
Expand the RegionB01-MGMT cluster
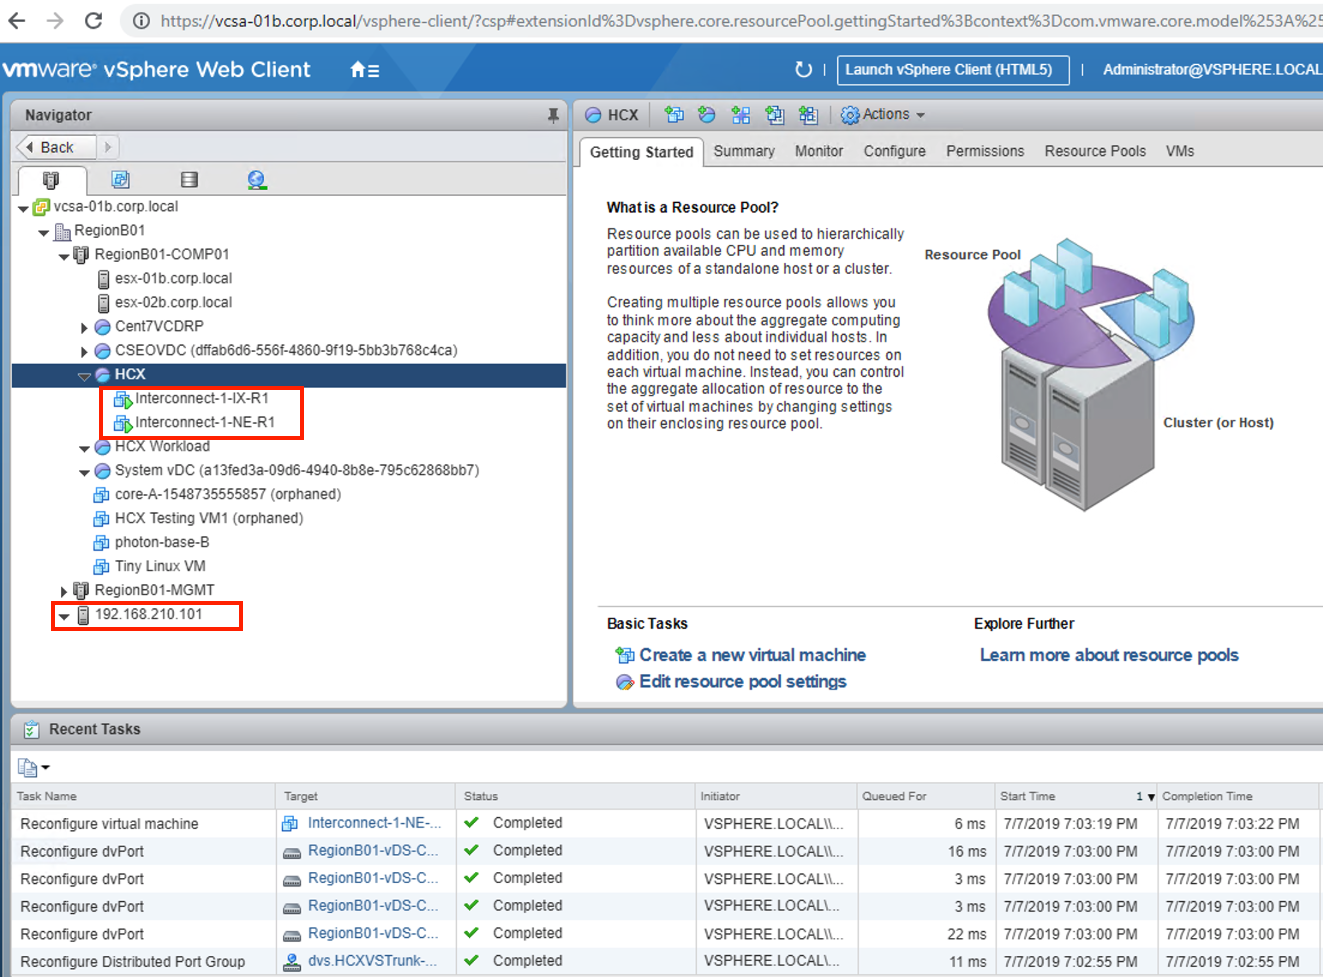64,591
